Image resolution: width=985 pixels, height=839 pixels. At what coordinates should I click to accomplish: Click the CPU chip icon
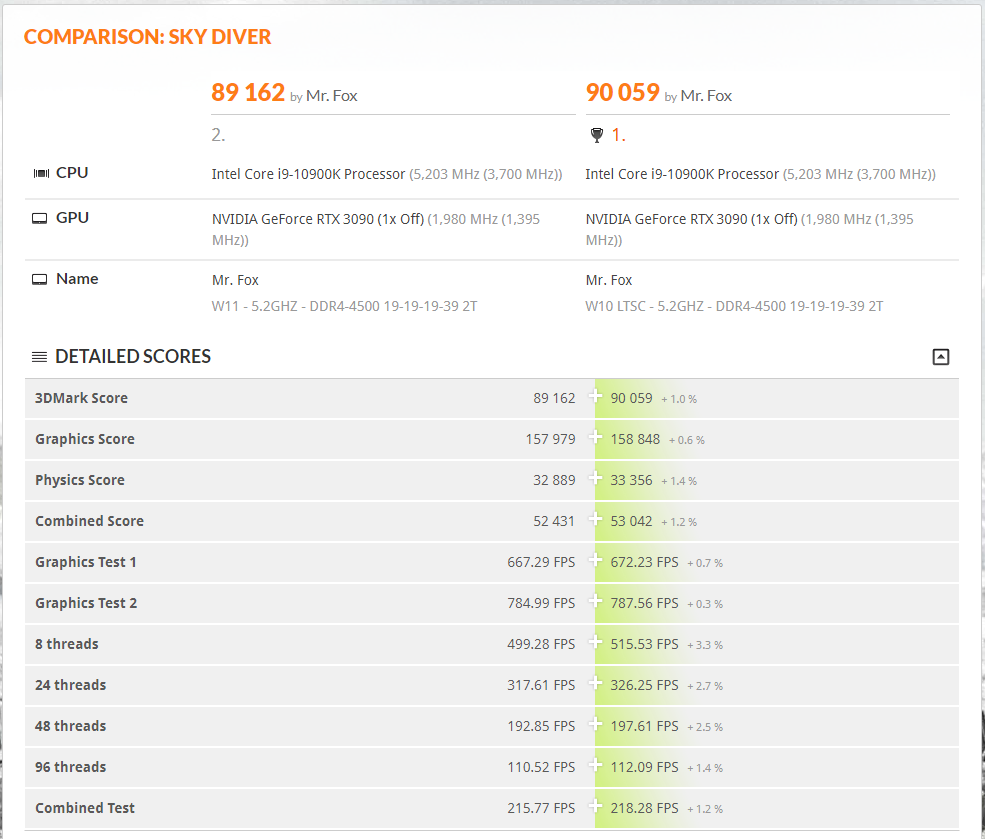click(x=41, y=173)
